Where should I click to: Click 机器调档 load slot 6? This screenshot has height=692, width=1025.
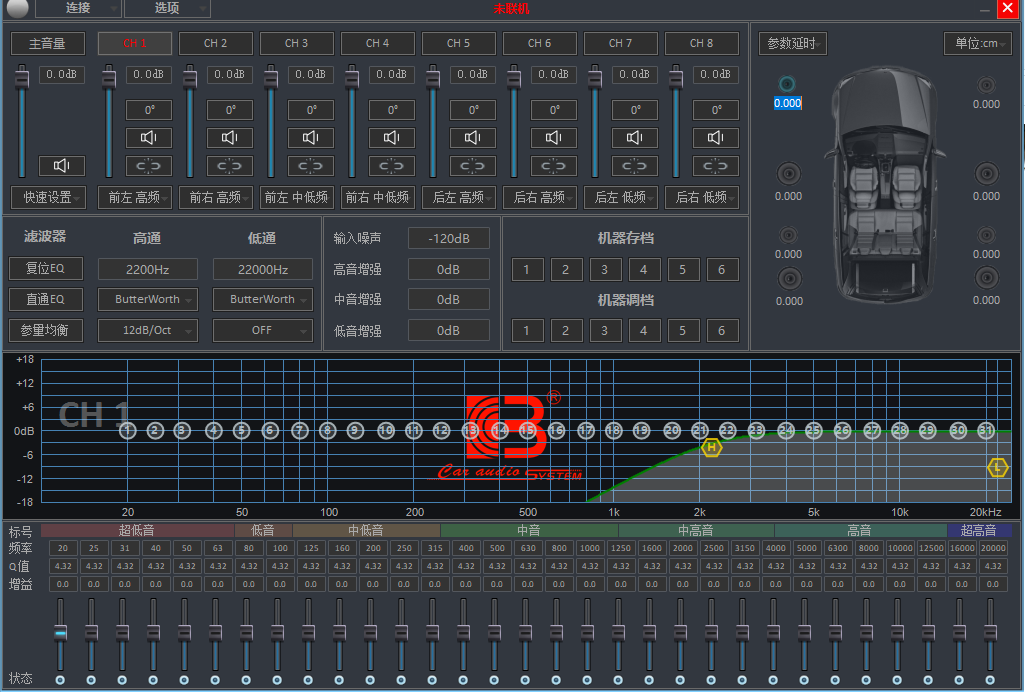[722, 331]
